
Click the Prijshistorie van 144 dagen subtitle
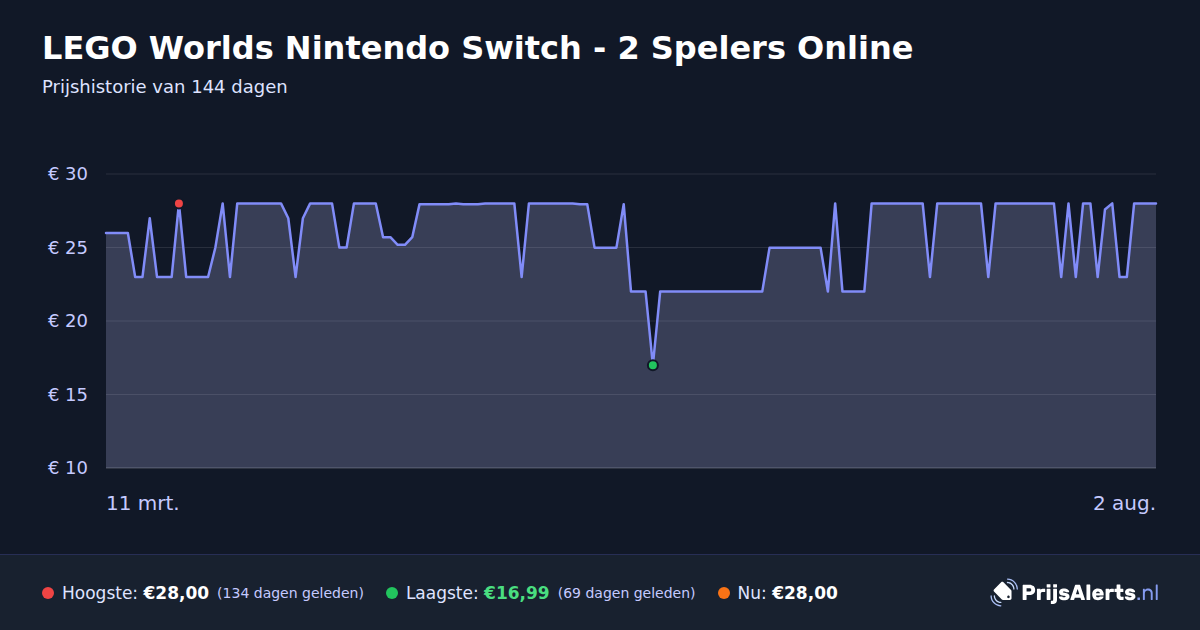(165, 87)
